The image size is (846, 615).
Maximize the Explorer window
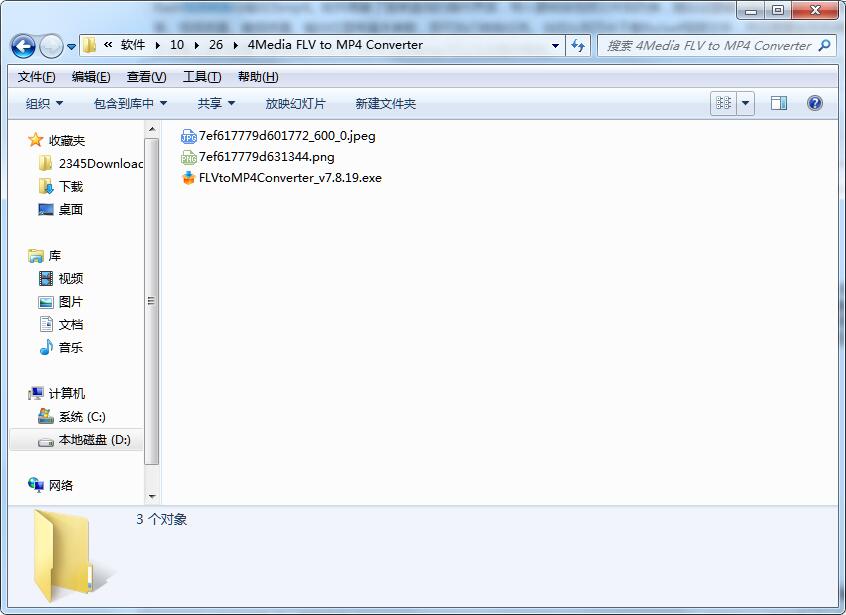[x=777, y=10]
